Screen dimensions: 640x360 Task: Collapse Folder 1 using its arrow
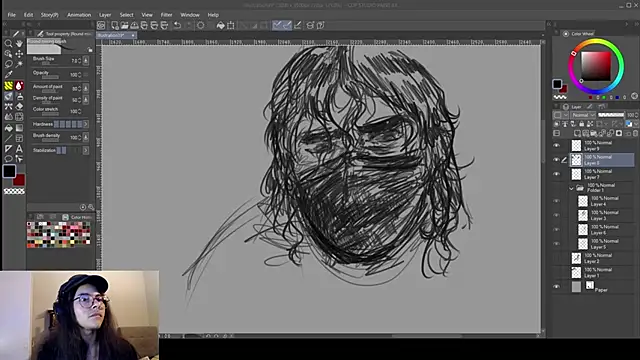click(x=571, y=188)
